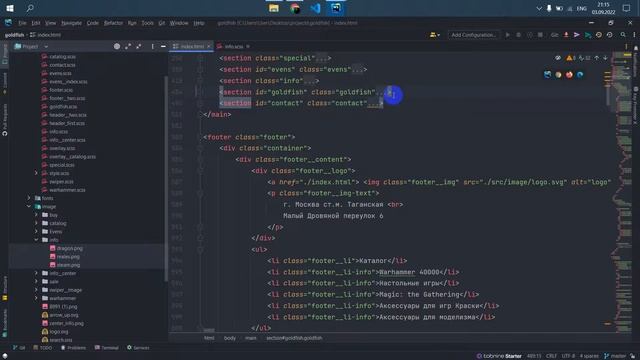
Task: Open Project panel options menu
Action: (x=153, y=47)
